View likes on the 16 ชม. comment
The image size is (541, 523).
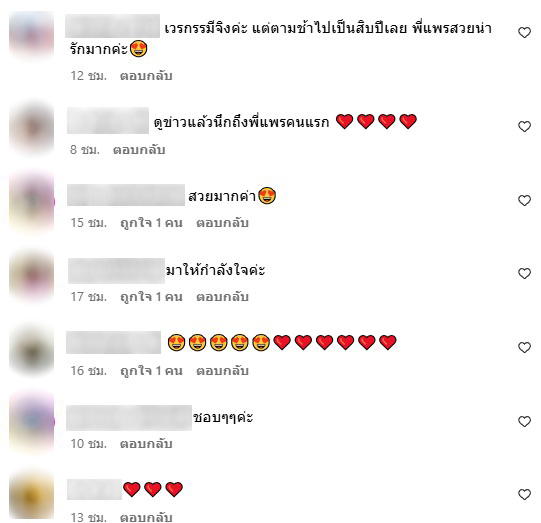(151, 371)
